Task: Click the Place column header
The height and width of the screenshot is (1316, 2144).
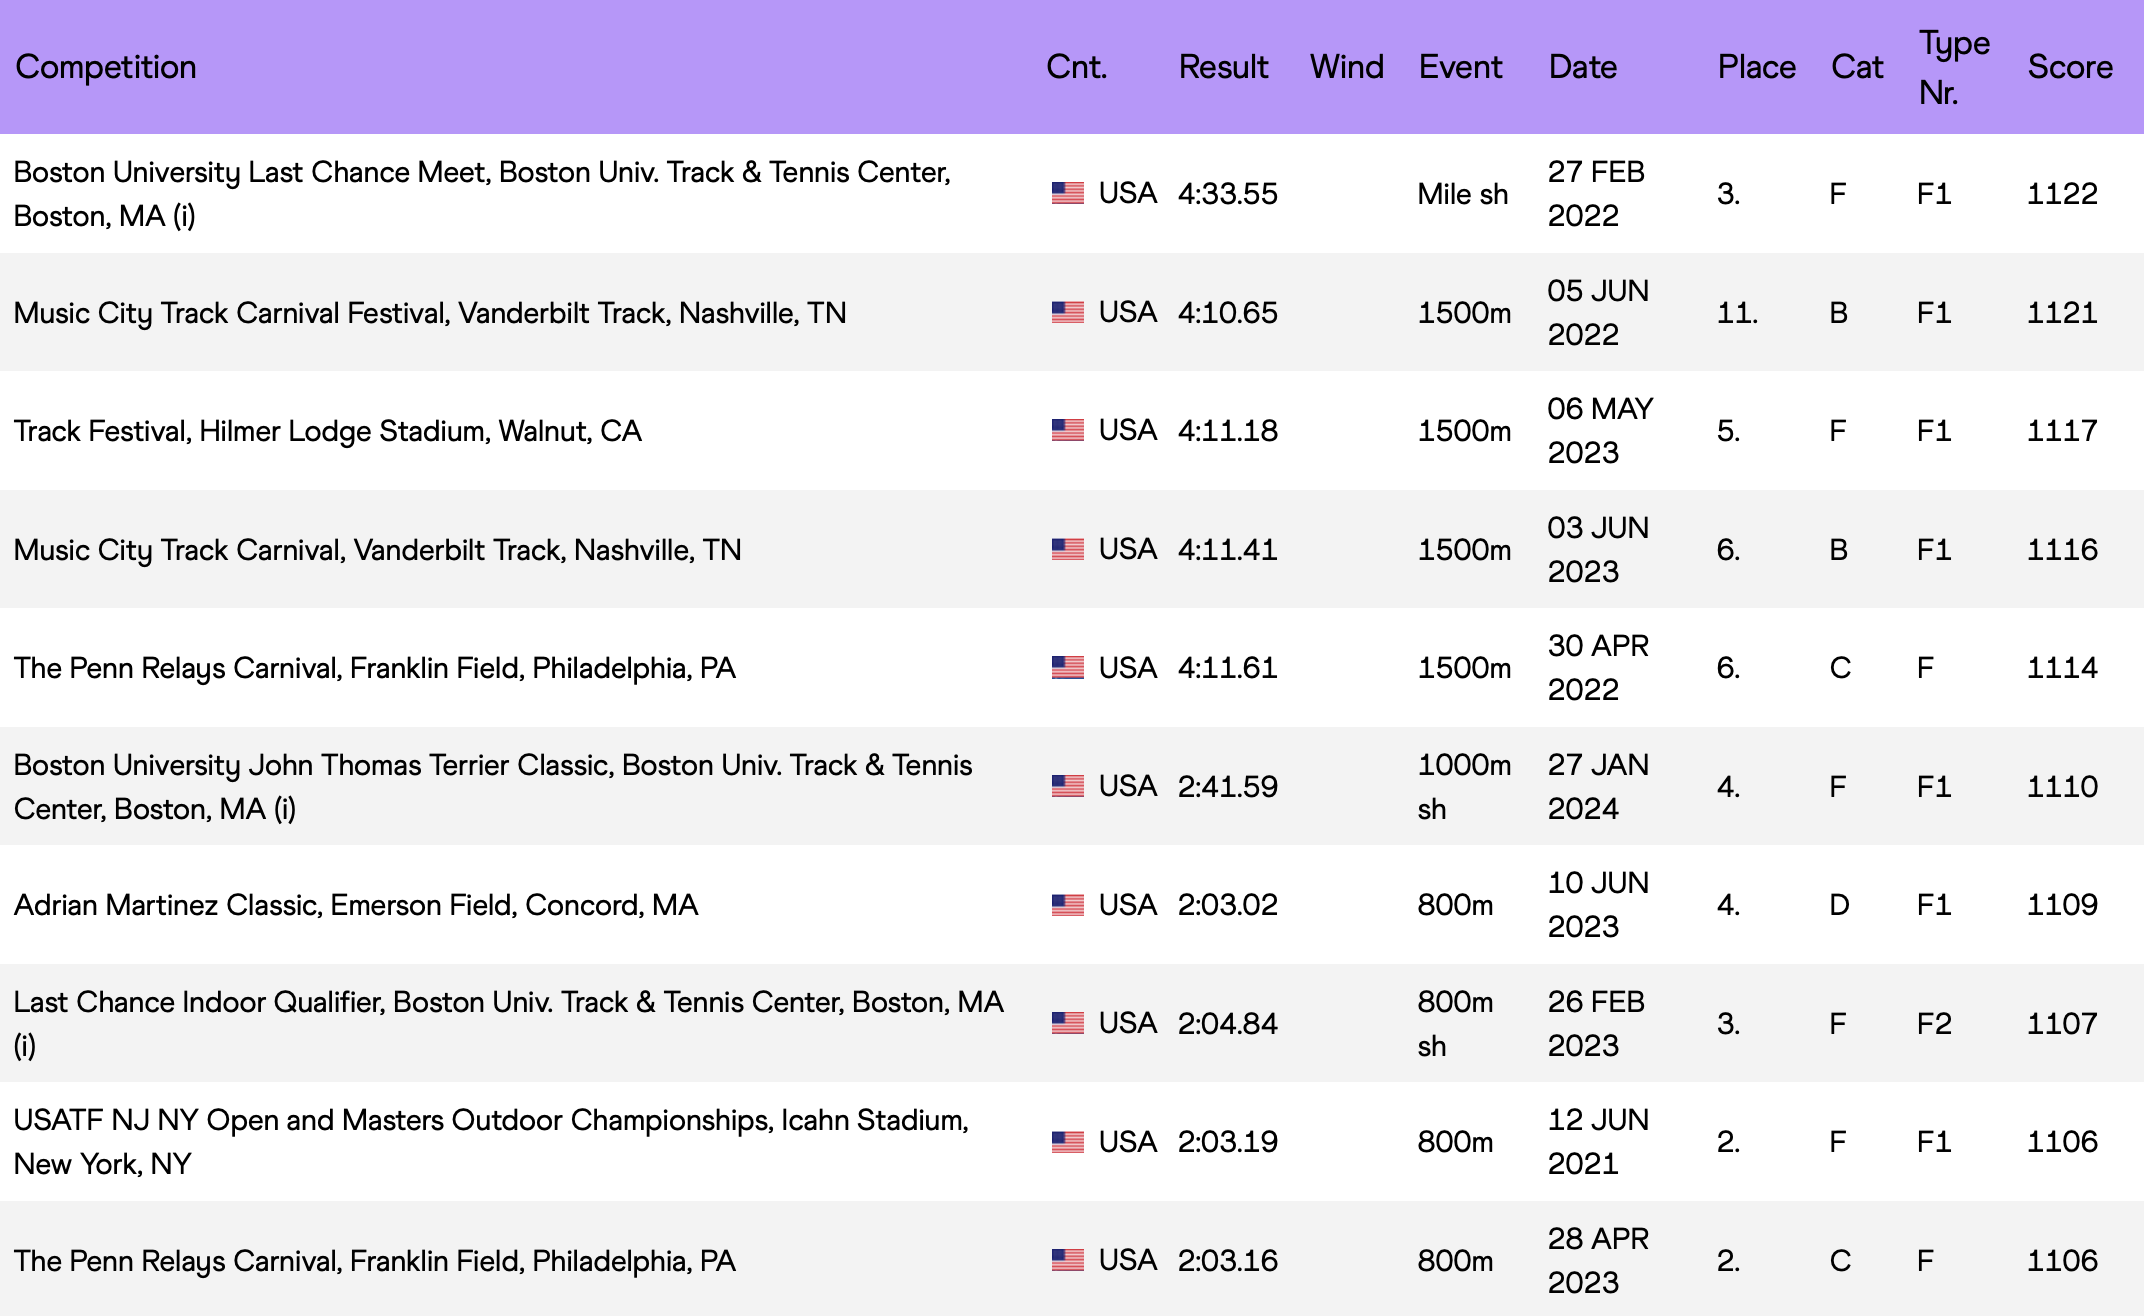Action: point(1756,67)
